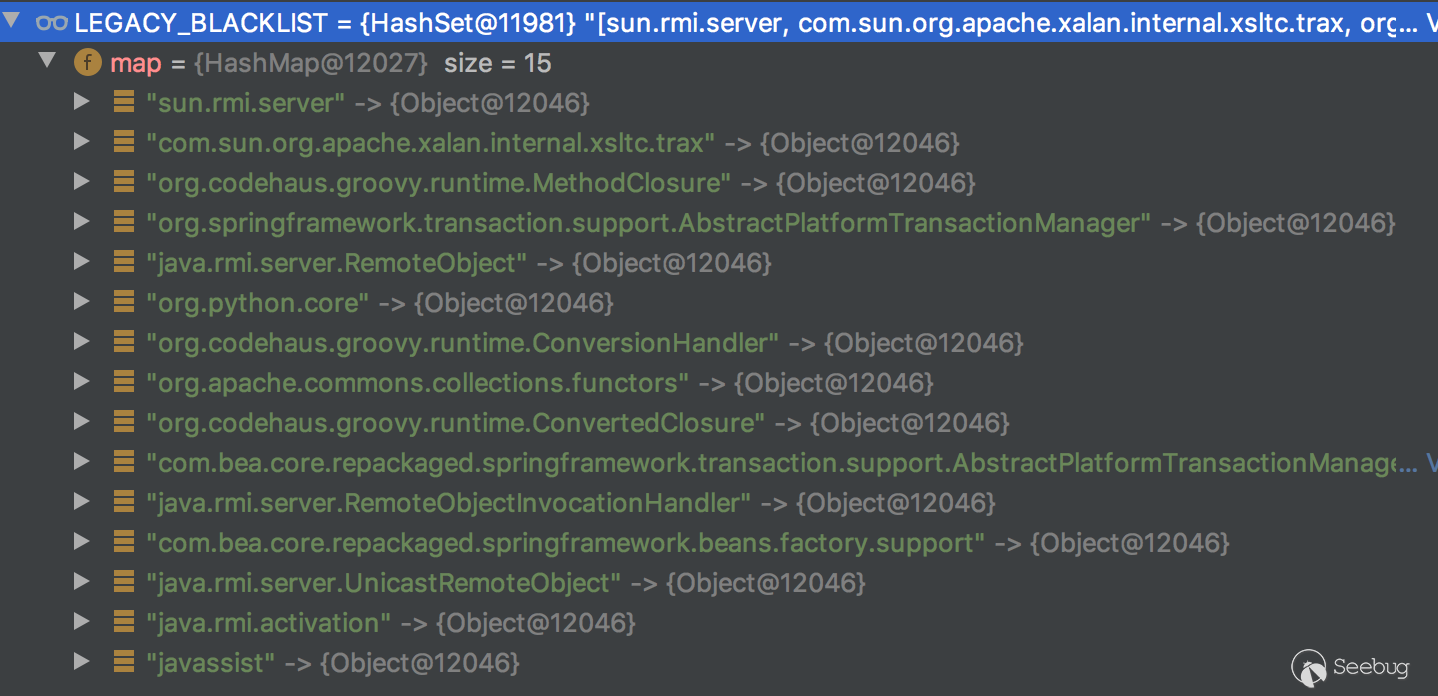Image resolution: width=1438 pixels, height=696 pixels.
Task: Expand the "sun.rmi.server" entry
Action: click(x=82, y=102)
